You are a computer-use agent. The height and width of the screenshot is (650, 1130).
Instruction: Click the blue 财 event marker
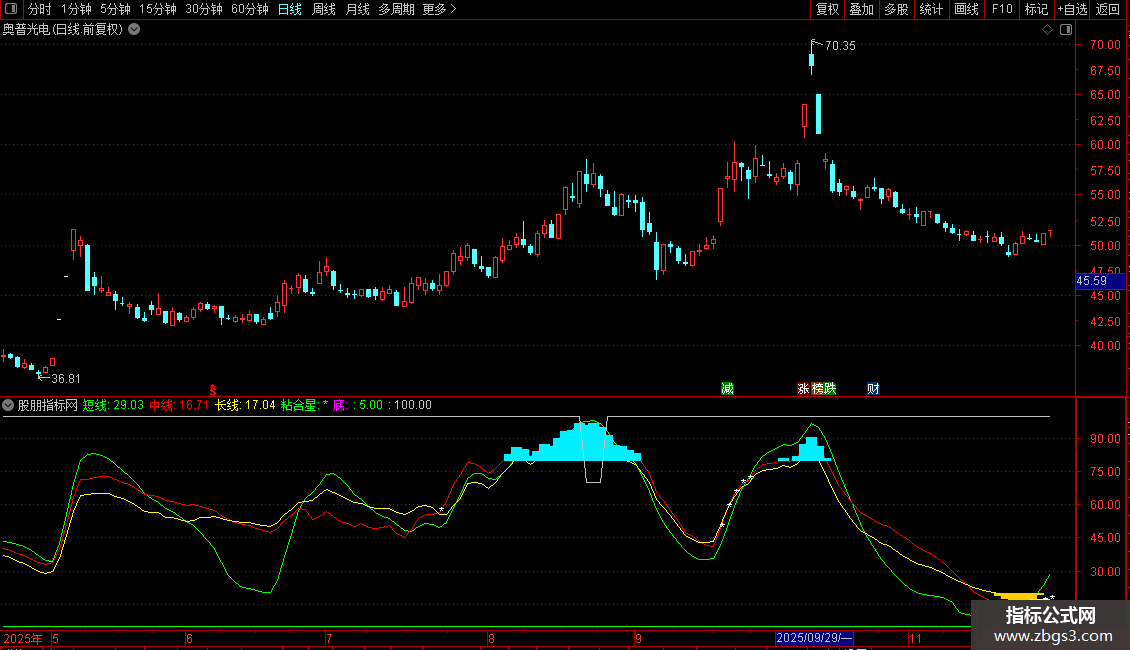point(873,389)
